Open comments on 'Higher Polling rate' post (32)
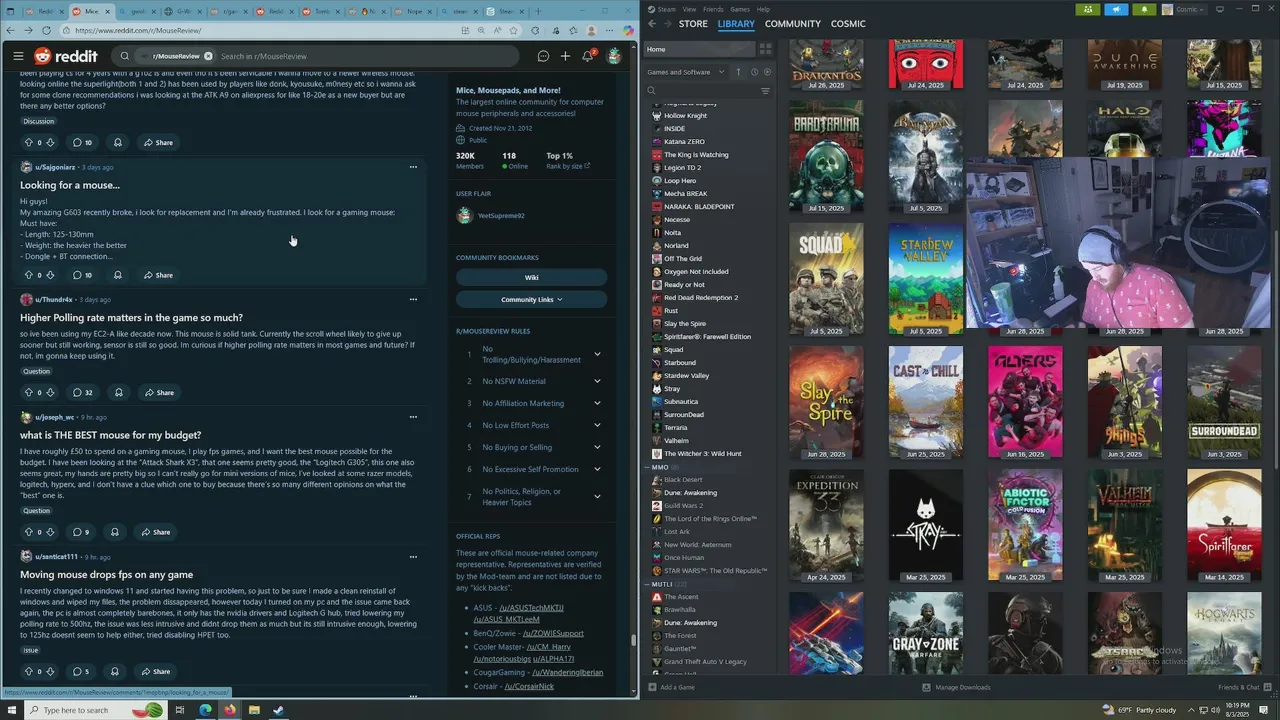Screen dimensions: 1280x720 [x=83, y=392]
